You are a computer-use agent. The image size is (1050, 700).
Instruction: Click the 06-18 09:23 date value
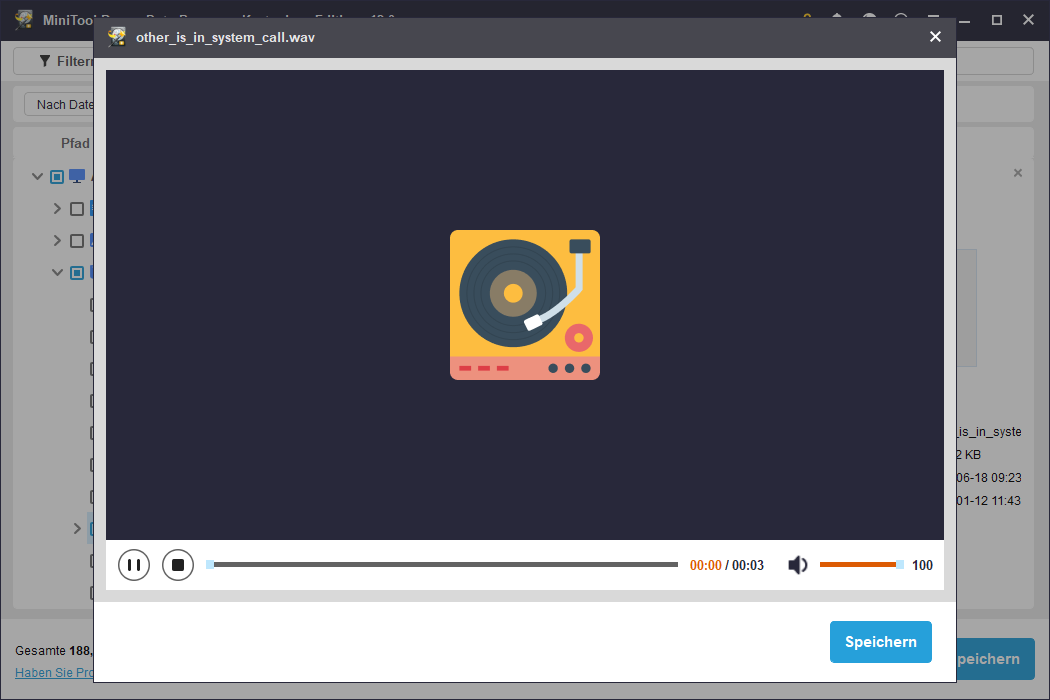989,478
